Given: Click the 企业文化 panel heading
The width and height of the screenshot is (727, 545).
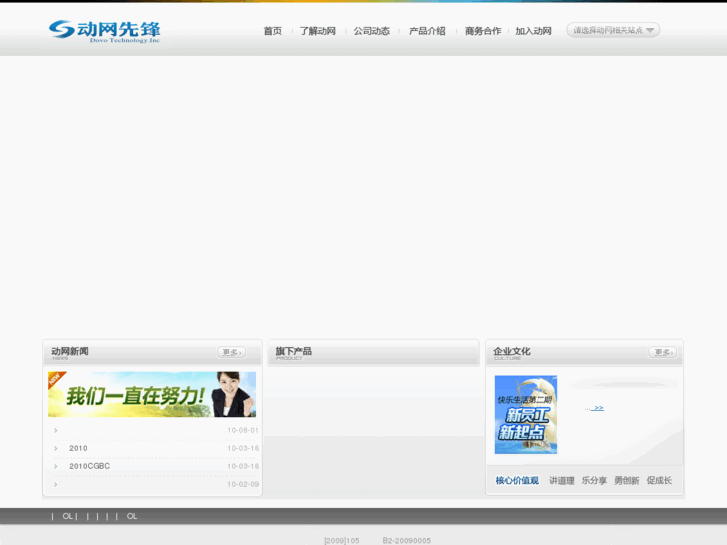Looking at the screenshot, I should click(x=512, y=351).
